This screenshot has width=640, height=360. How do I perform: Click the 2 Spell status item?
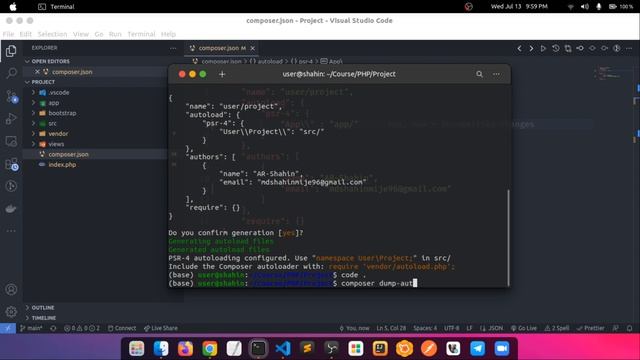(x=557, y=328)
